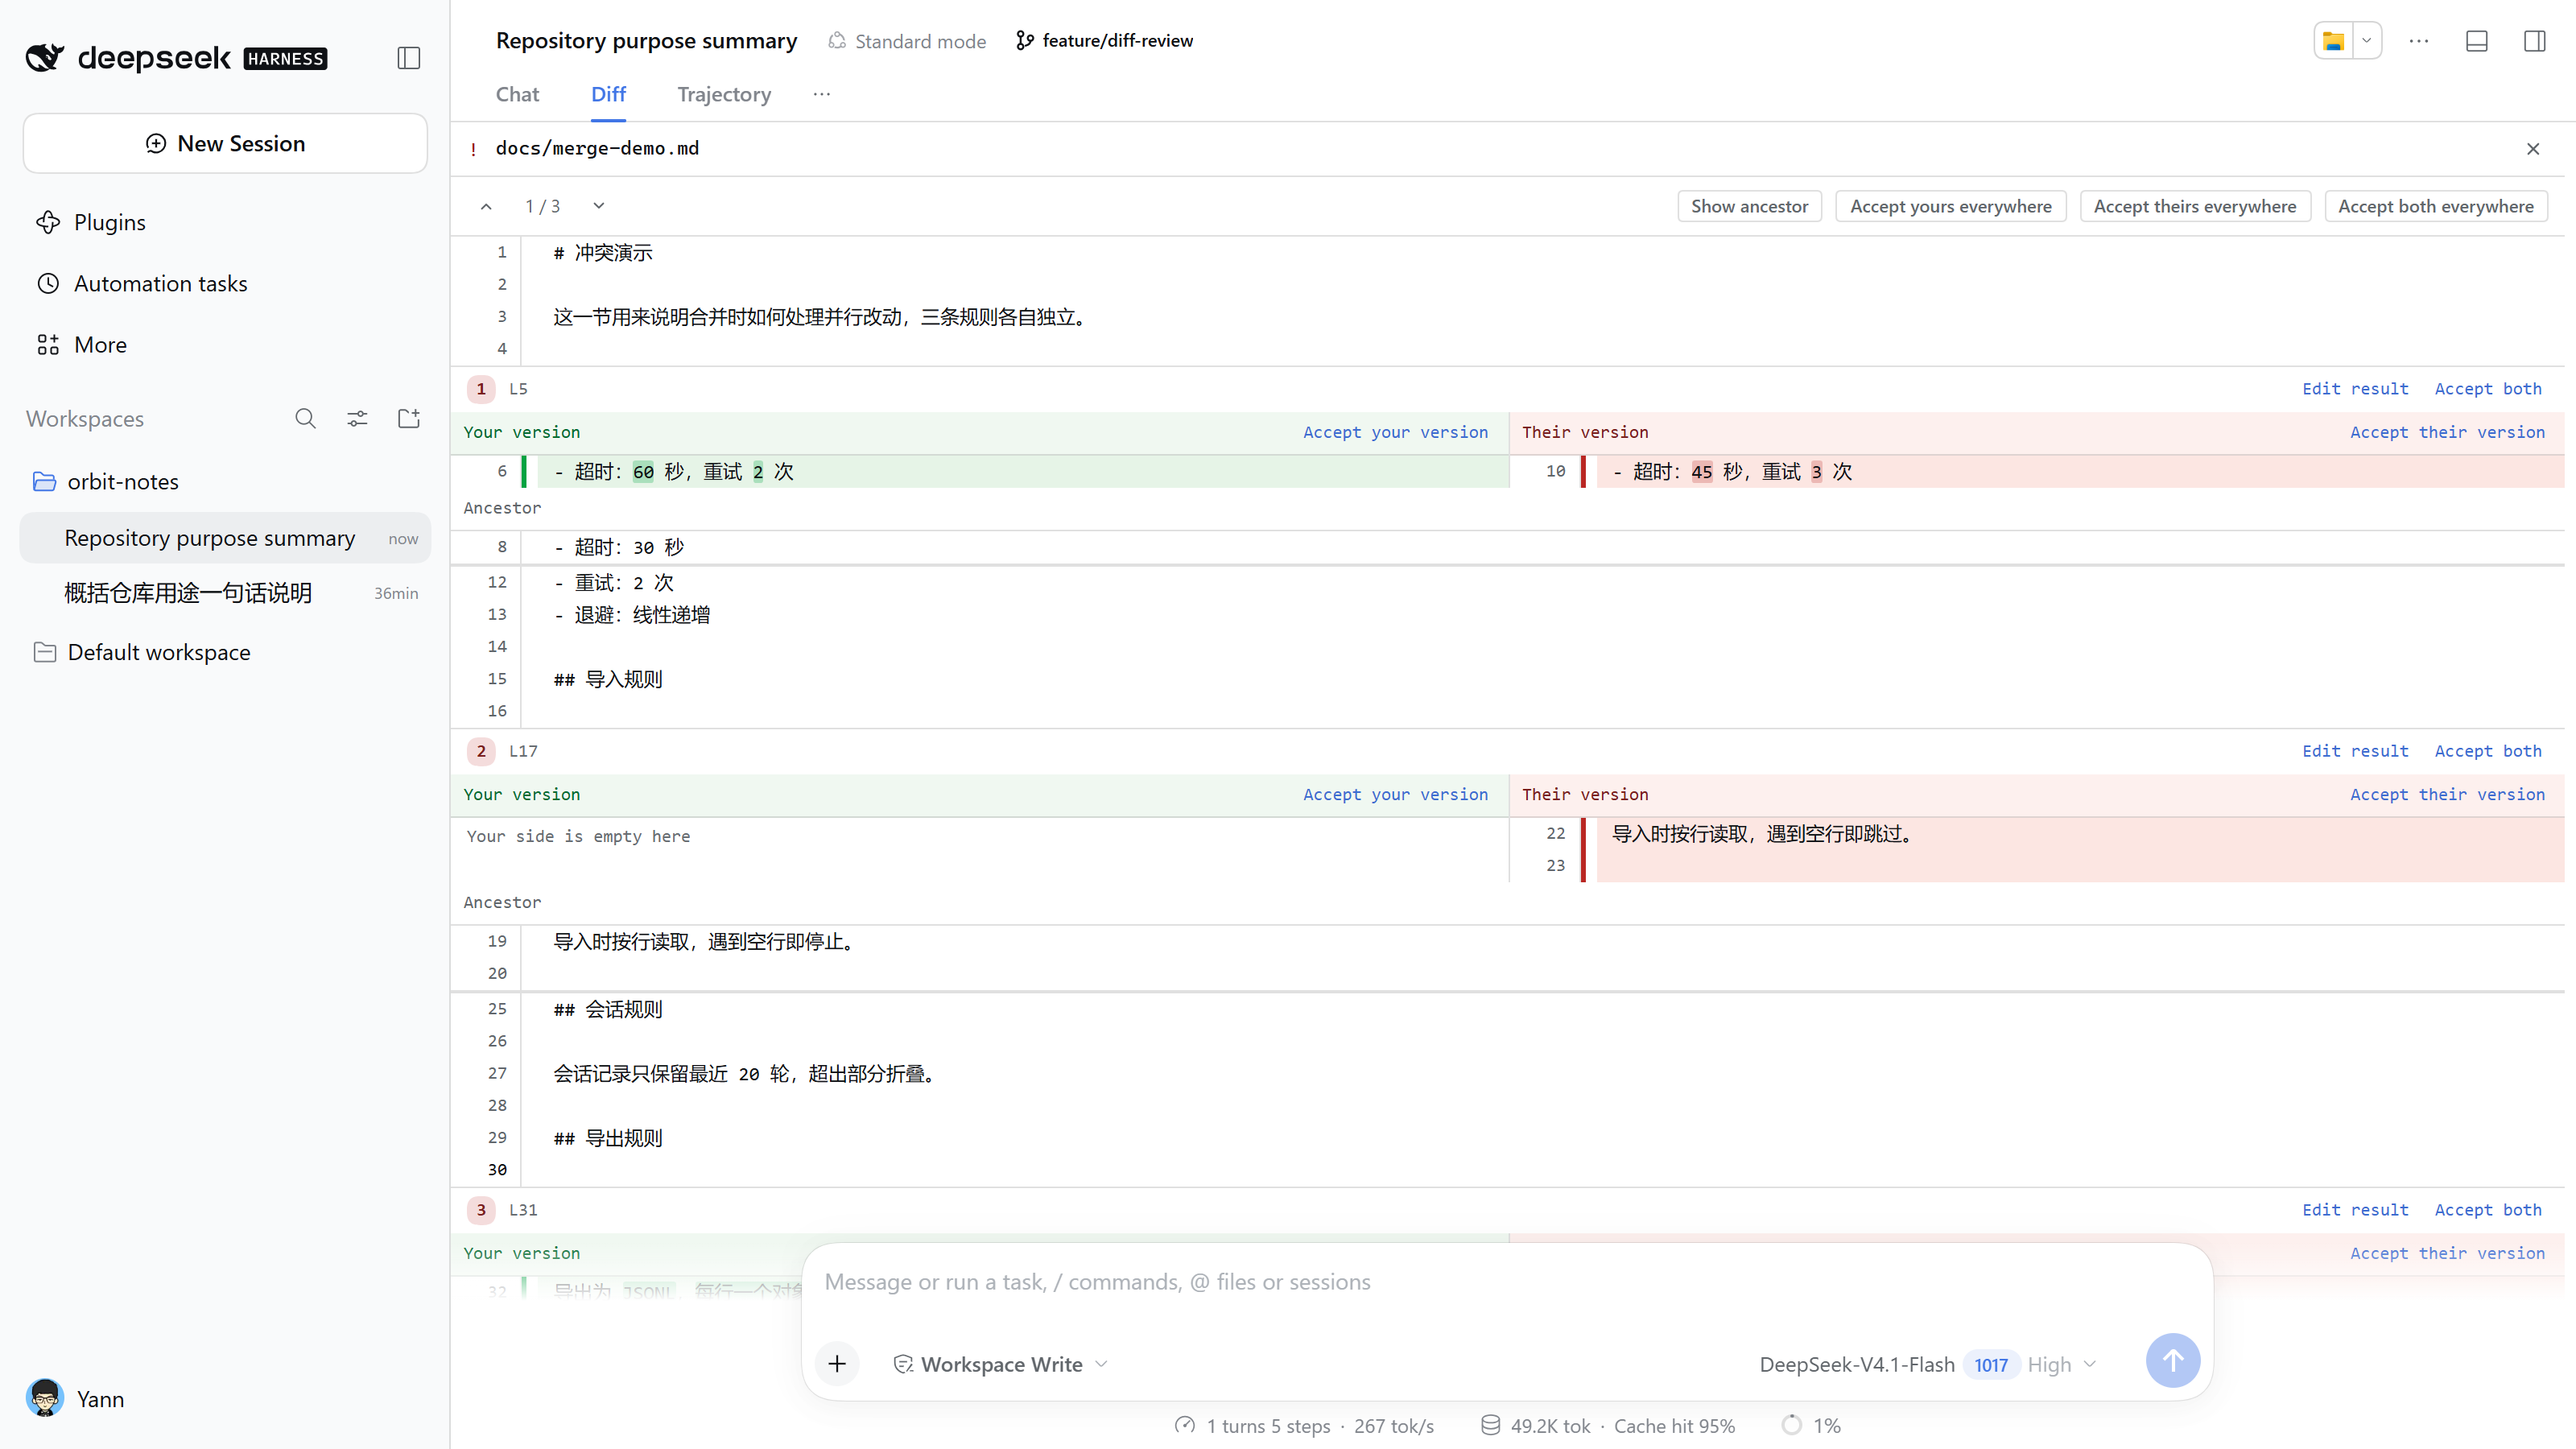Select the Diff tab
The image size is (2576, 1449).
coord(608,94)
